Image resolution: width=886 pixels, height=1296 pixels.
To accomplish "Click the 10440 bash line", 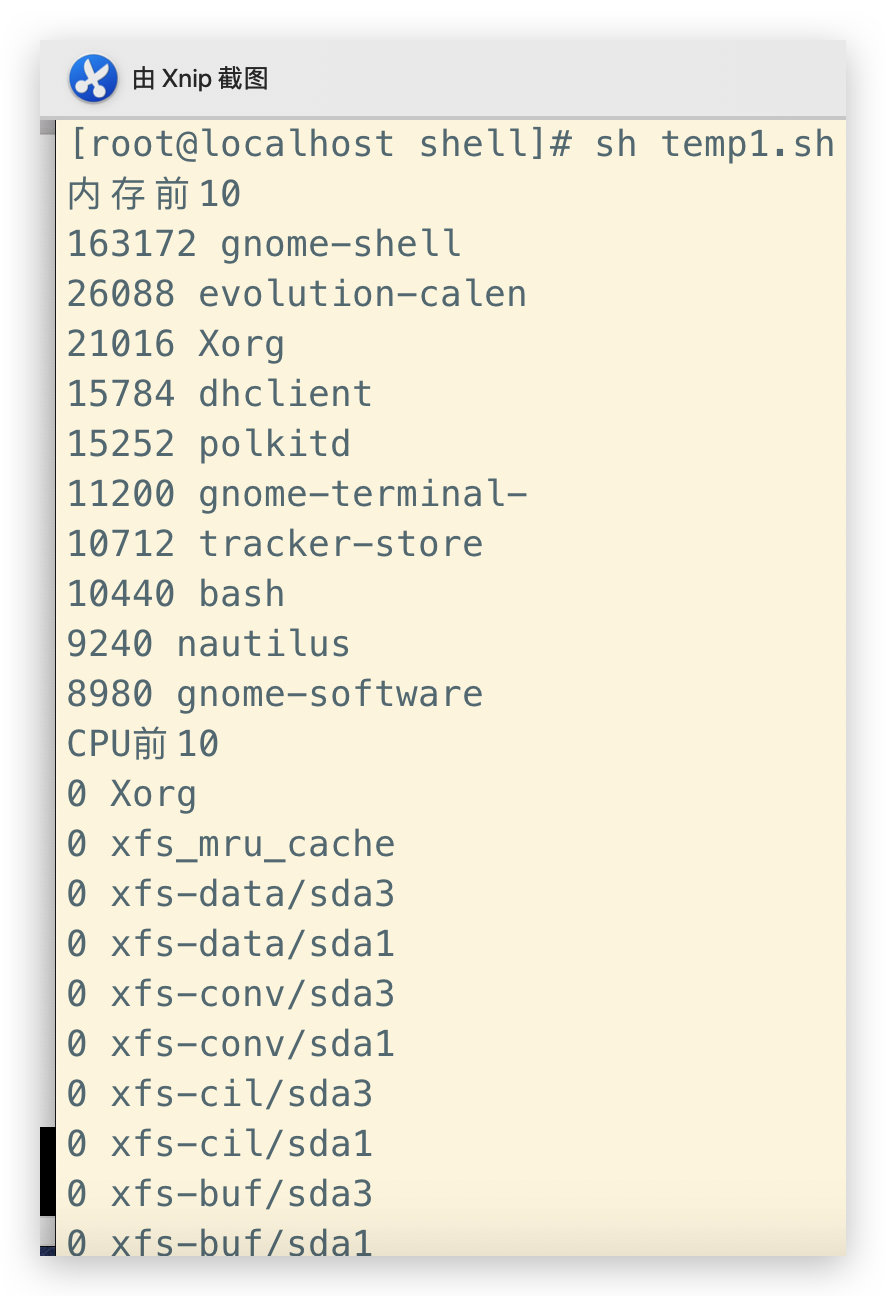I will (x=176, y=594).
